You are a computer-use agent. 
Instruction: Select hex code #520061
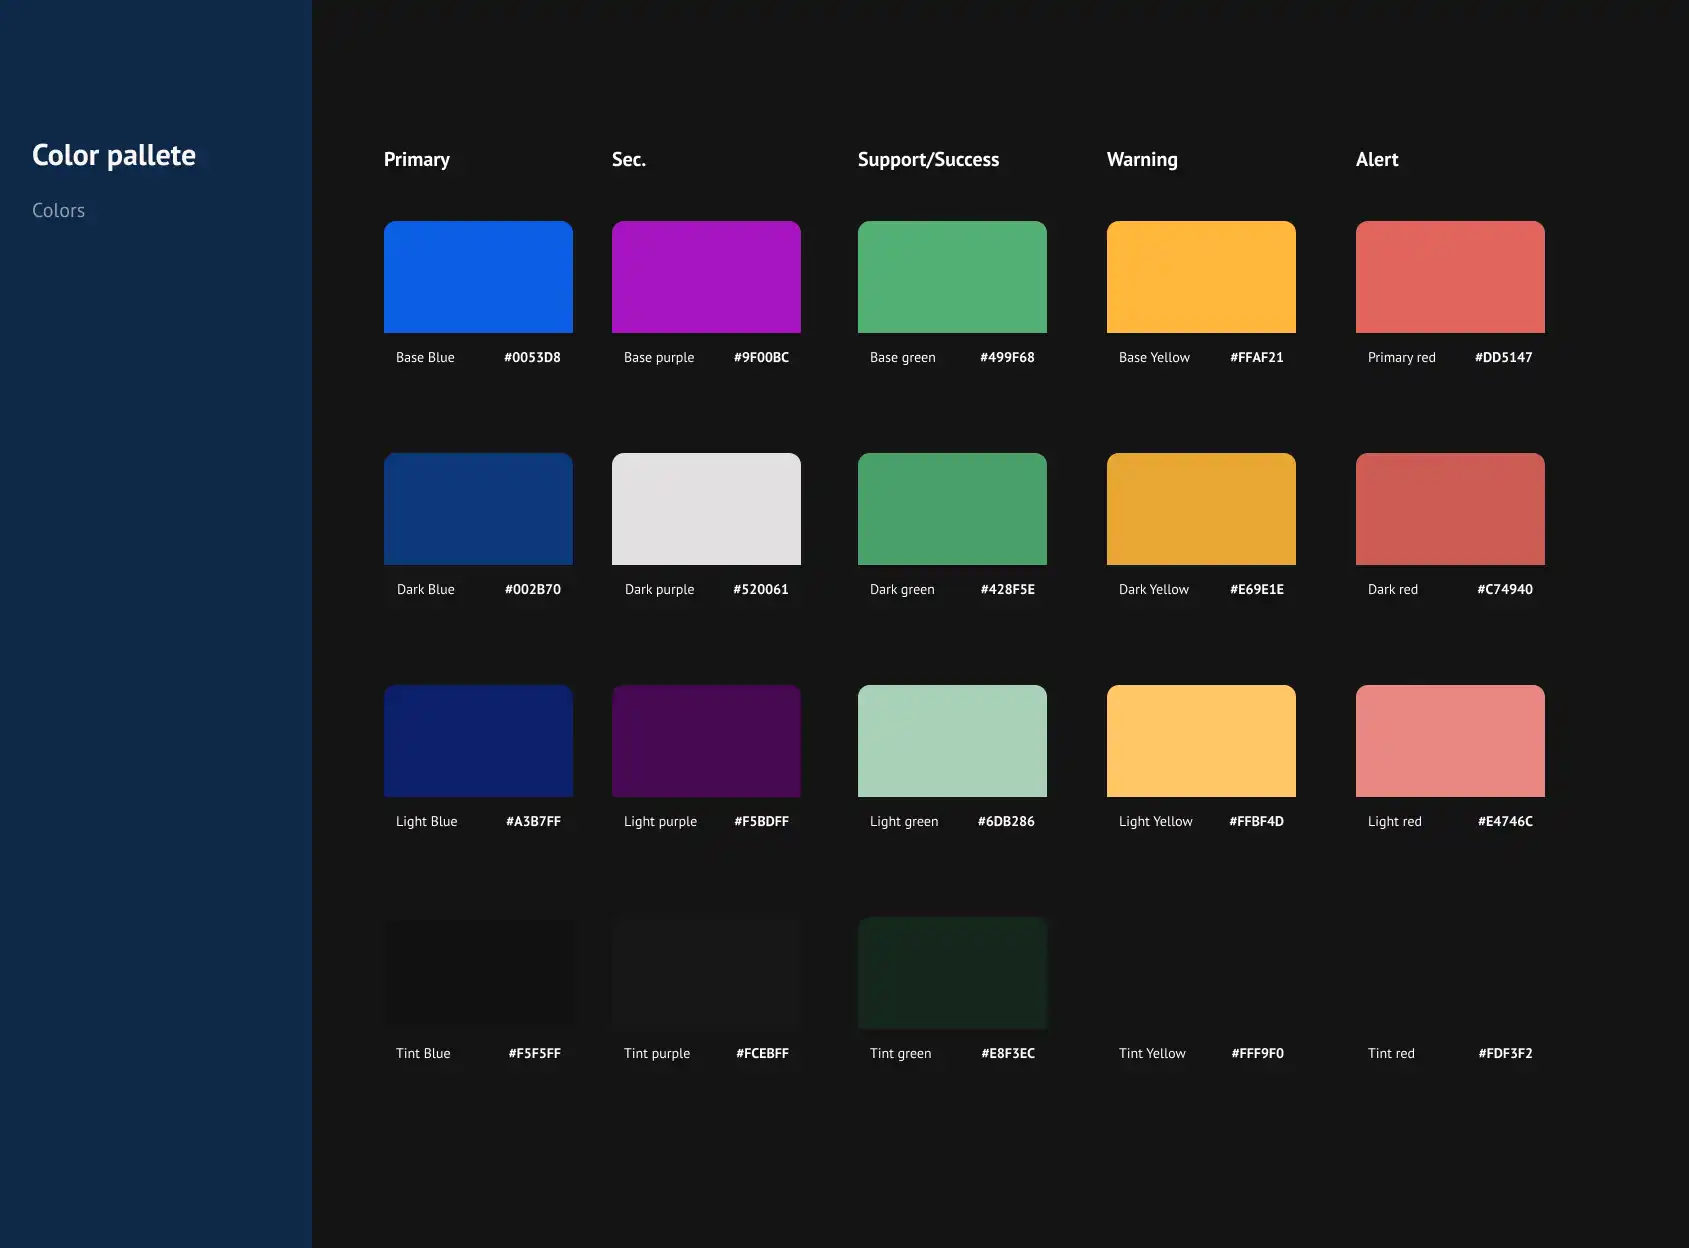point(761,589)
